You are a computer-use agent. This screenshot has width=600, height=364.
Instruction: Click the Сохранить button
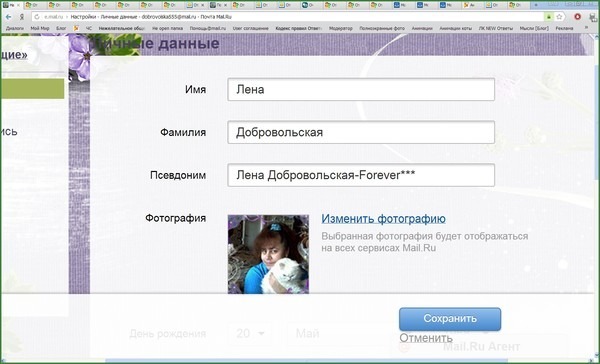pos(450,319)
